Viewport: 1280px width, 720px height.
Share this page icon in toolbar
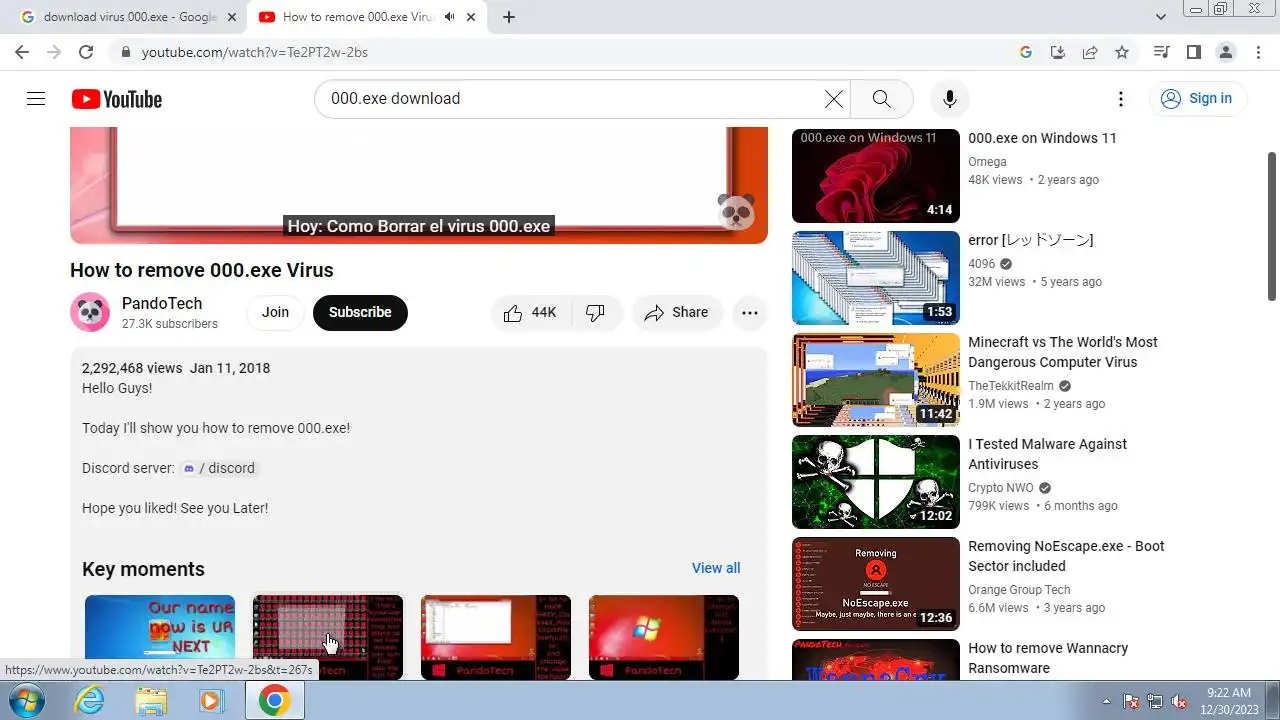click(1090, 52)
